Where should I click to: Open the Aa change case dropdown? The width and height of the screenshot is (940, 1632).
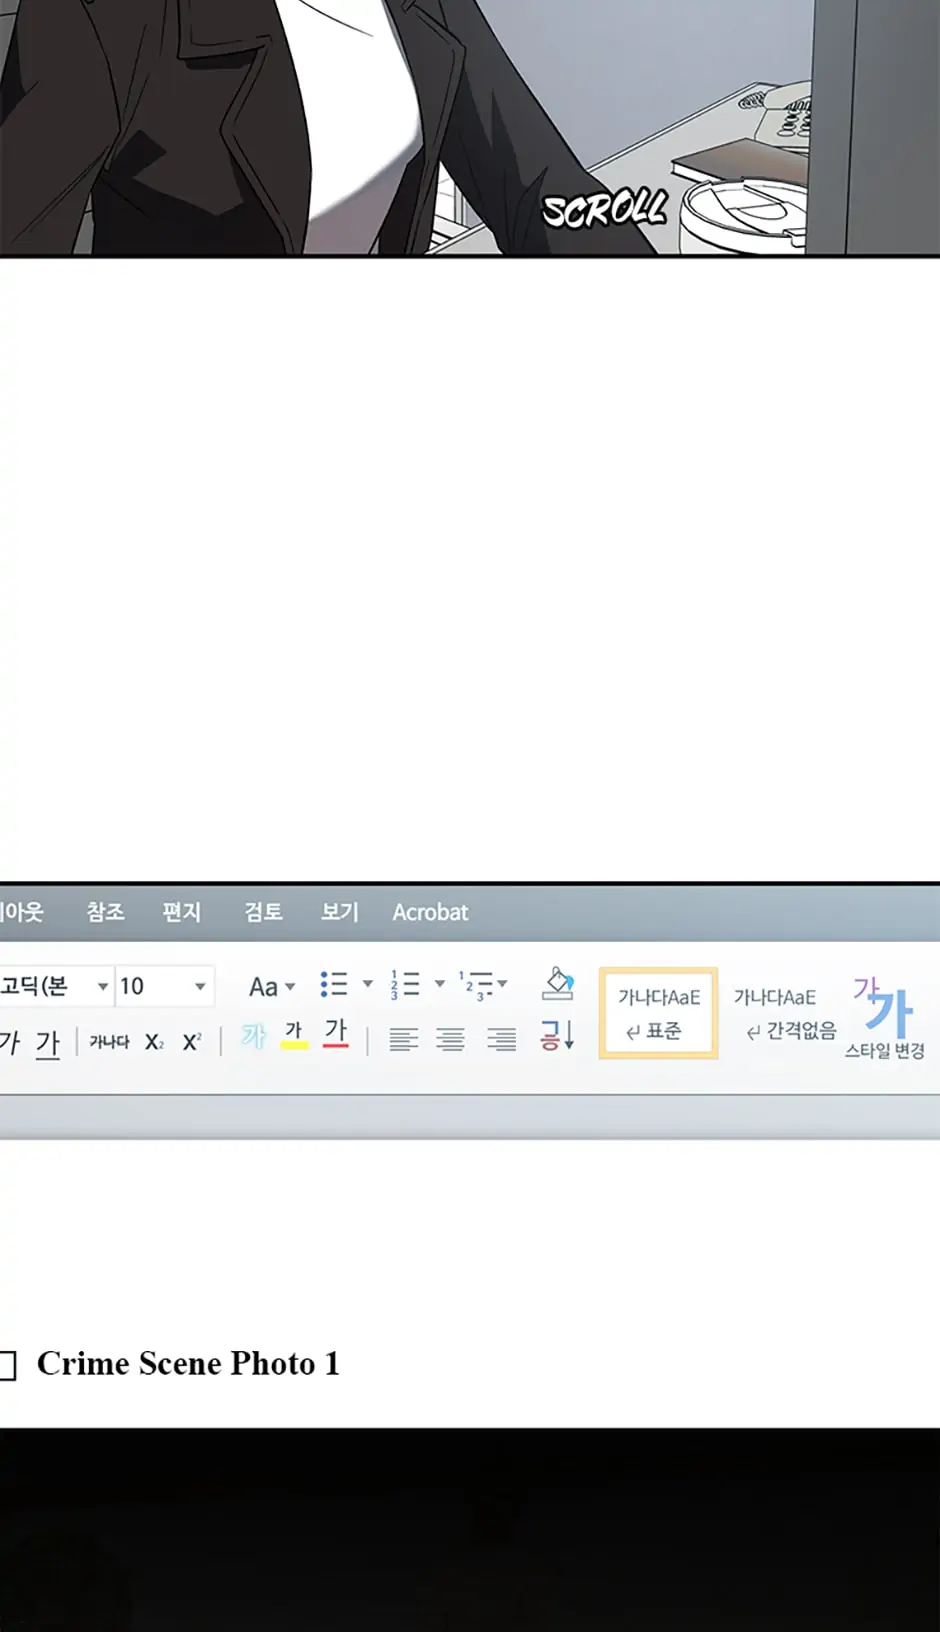[x=271, y=987]
